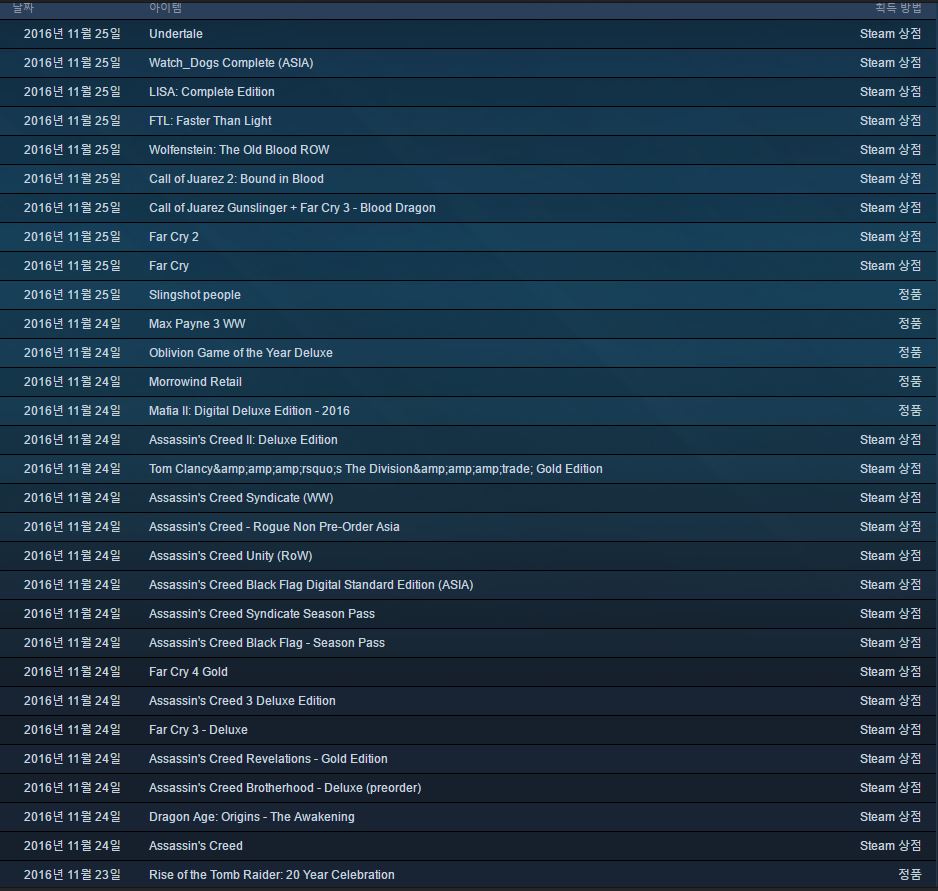Click Assassin's Creed Black Flag Digital Standard Edition
Image resolution: width=938 pixels, height=891 pixels.
point(311,585)
